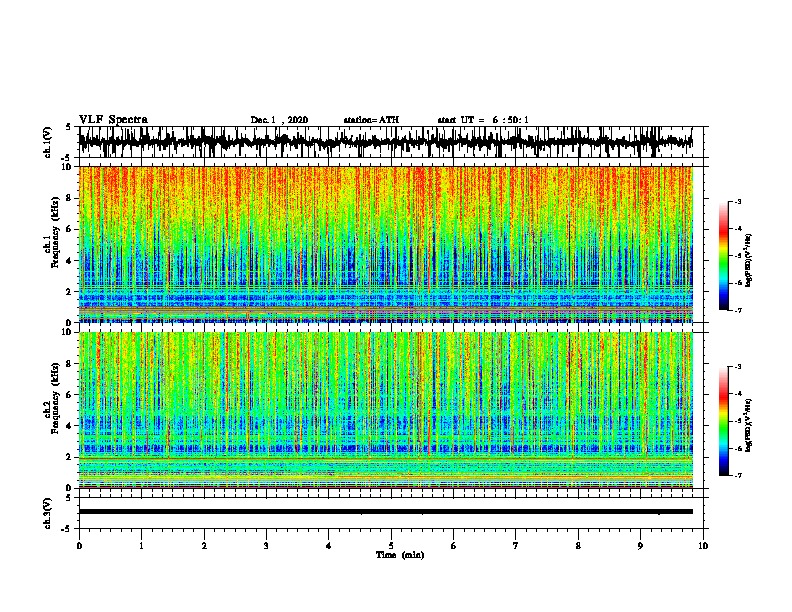Click time axis tick label "7"

click(516, 546)
